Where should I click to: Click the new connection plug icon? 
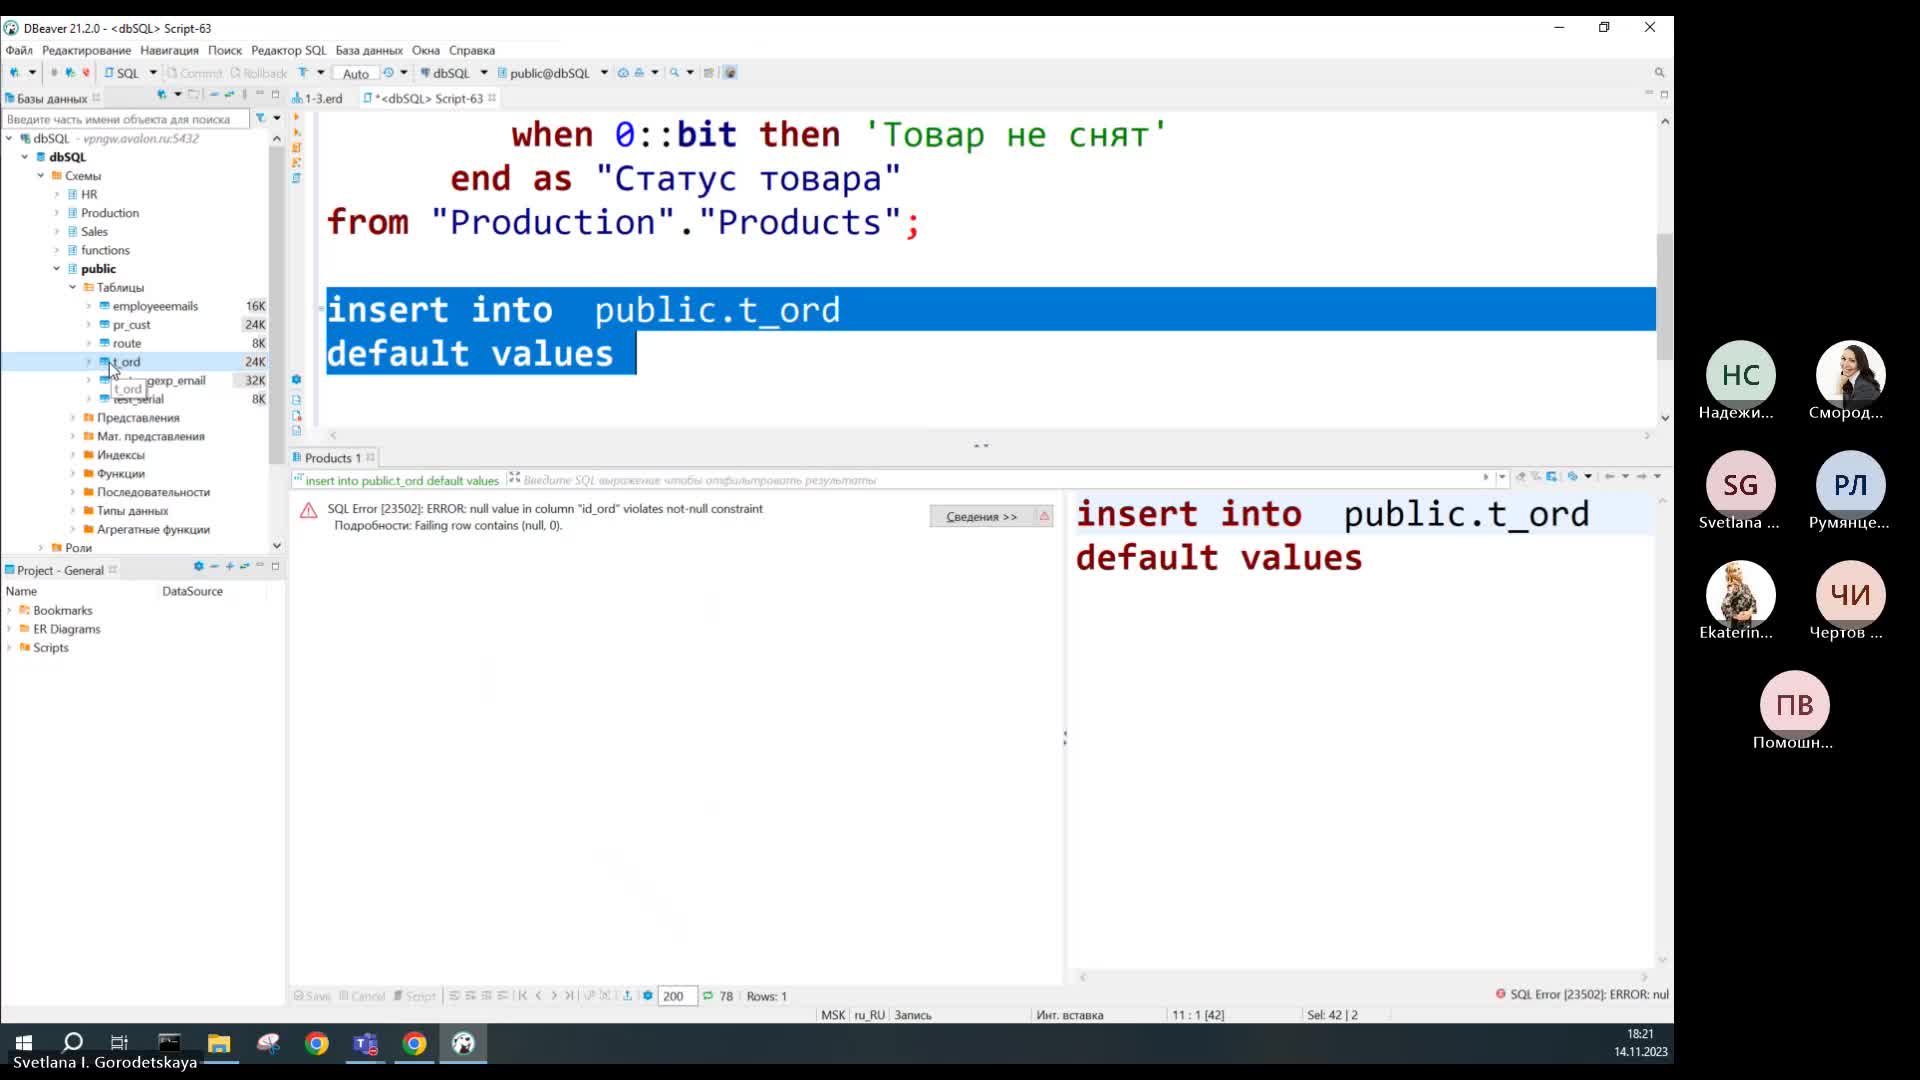point(14,73)
